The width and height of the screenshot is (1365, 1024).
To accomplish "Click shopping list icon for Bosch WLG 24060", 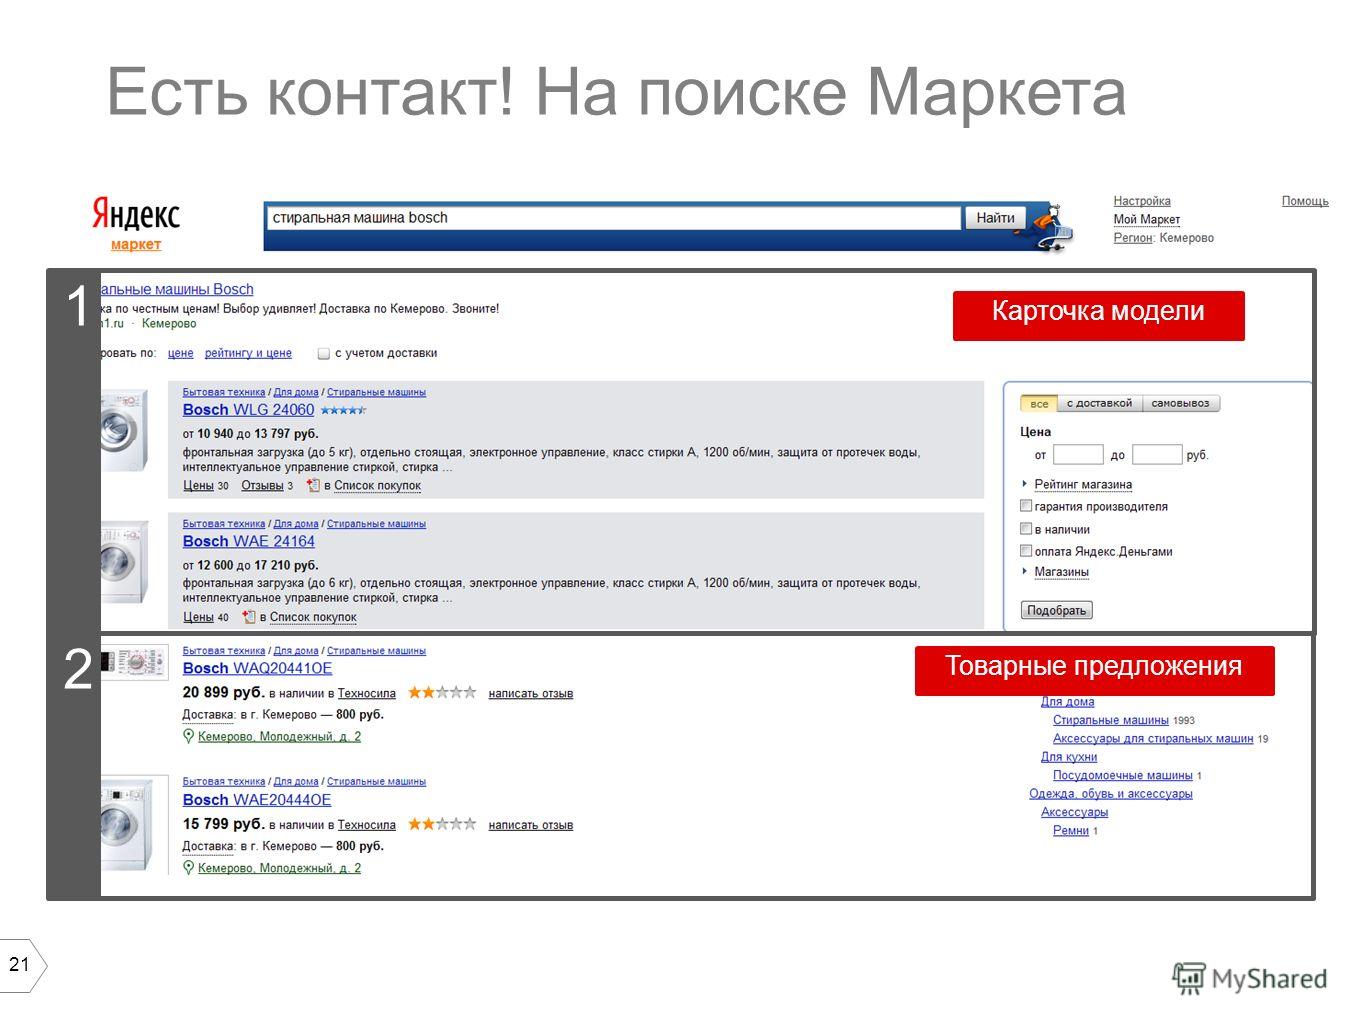I will 313,485.
